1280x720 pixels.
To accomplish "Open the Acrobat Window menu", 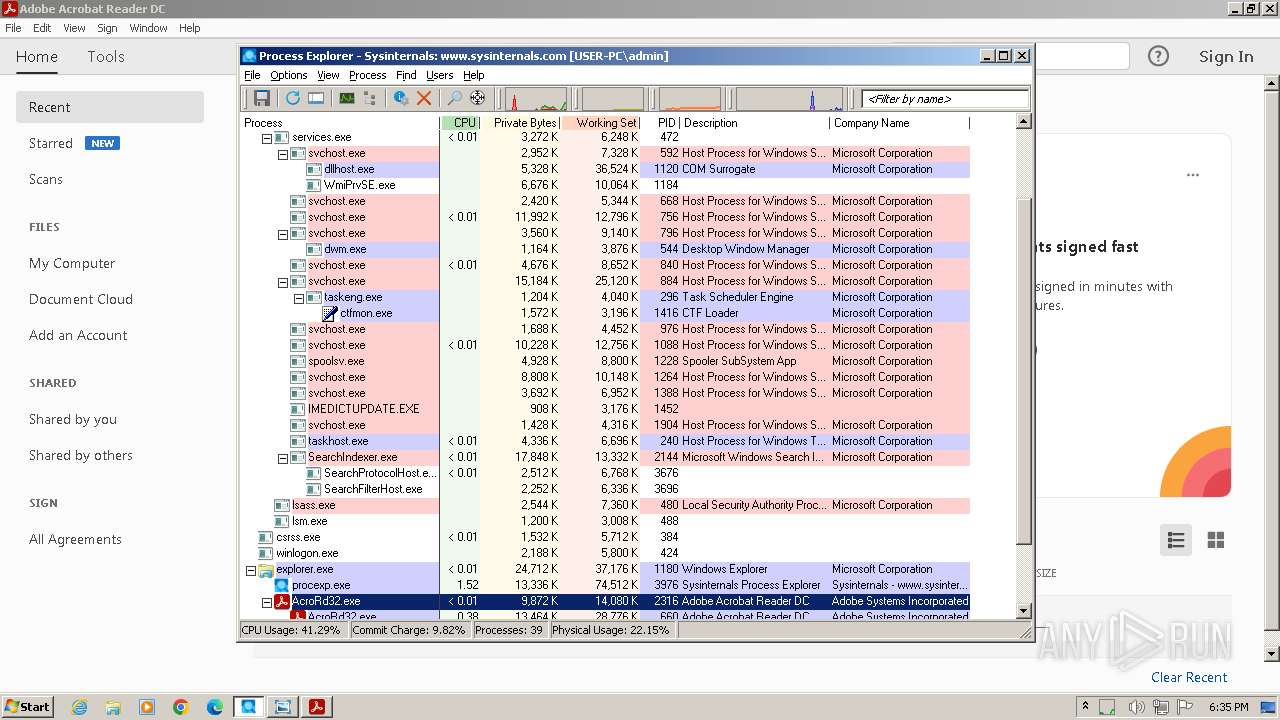I will [x=148, y=28].
